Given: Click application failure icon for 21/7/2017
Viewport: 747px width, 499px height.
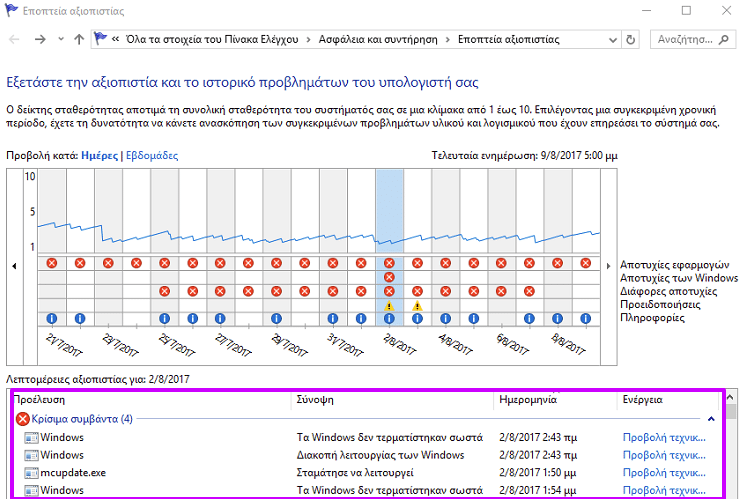Looking at the screenshot, I should 51,263.
